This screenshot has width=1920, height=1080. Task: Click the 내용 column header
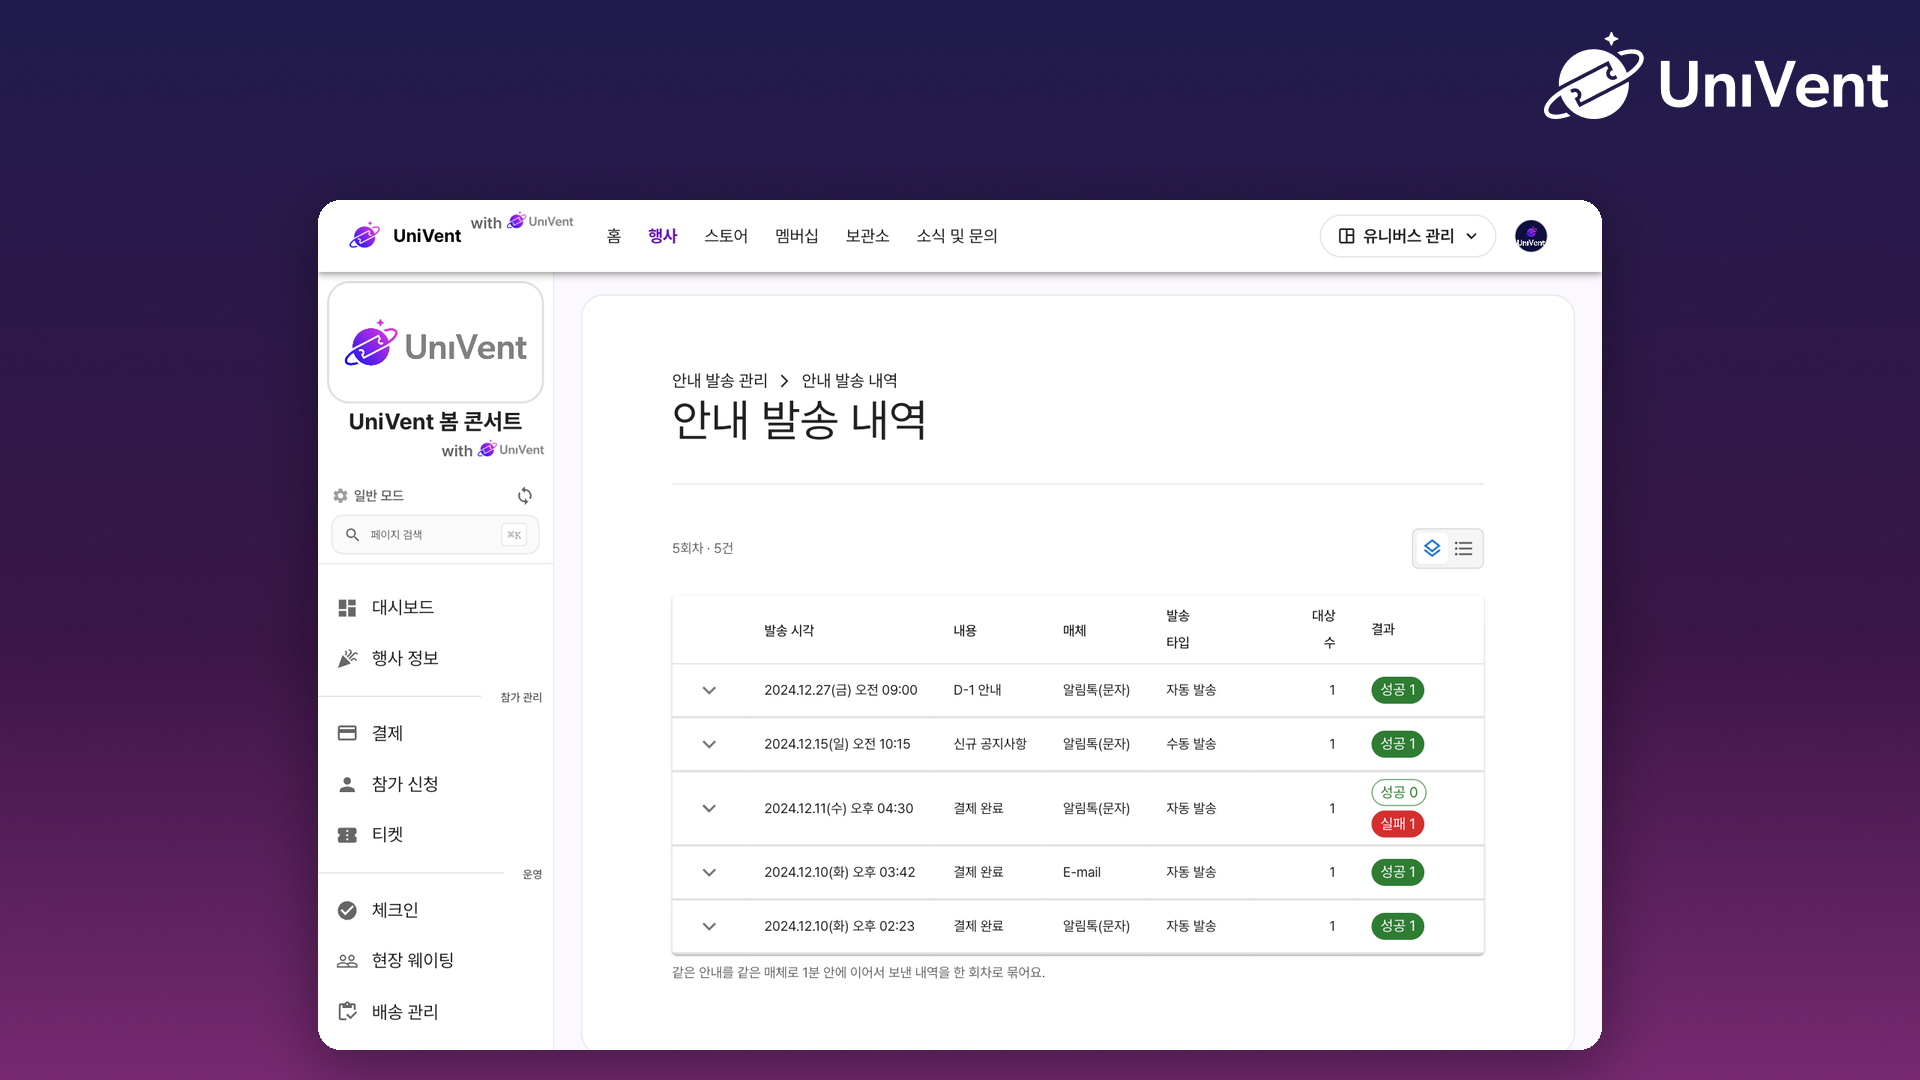click(965, 631)
